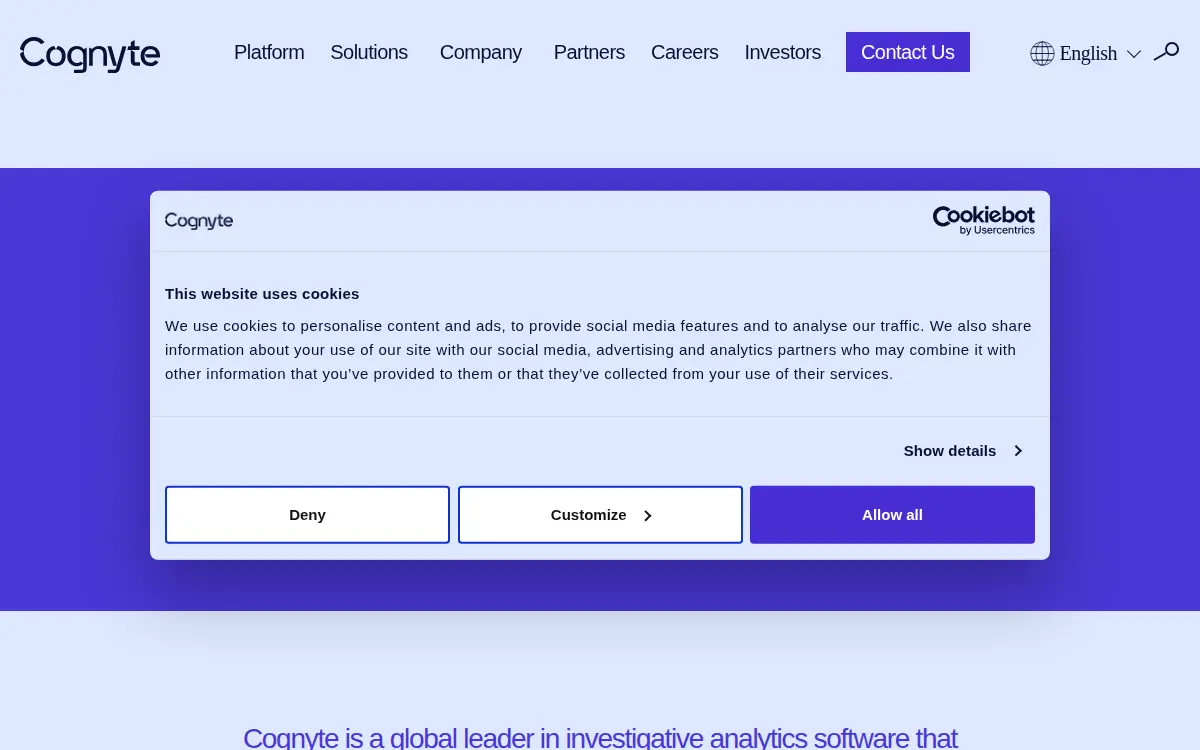Image resolution: width=1200 pixels, height=750 pixels.
Task: Go to the Careers page
Action: [684, 52]
